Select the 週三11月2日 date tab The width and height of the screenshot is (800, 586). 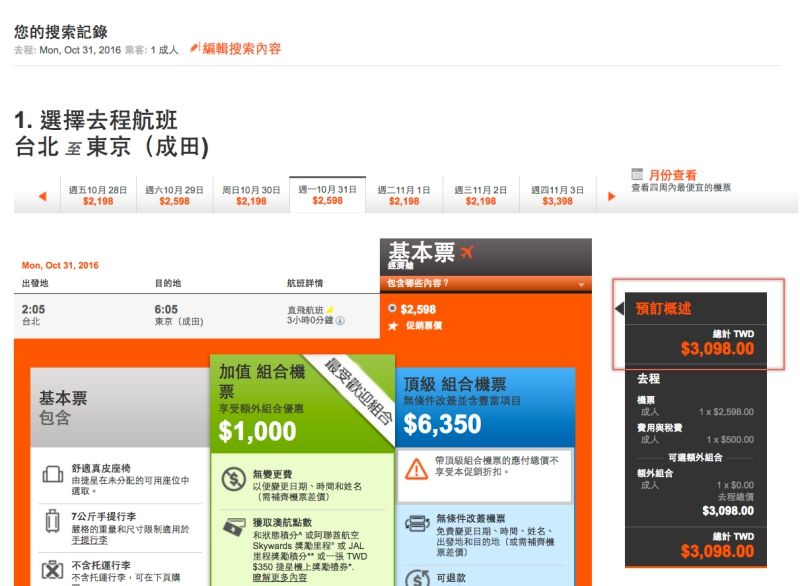(x=481, y=195)
